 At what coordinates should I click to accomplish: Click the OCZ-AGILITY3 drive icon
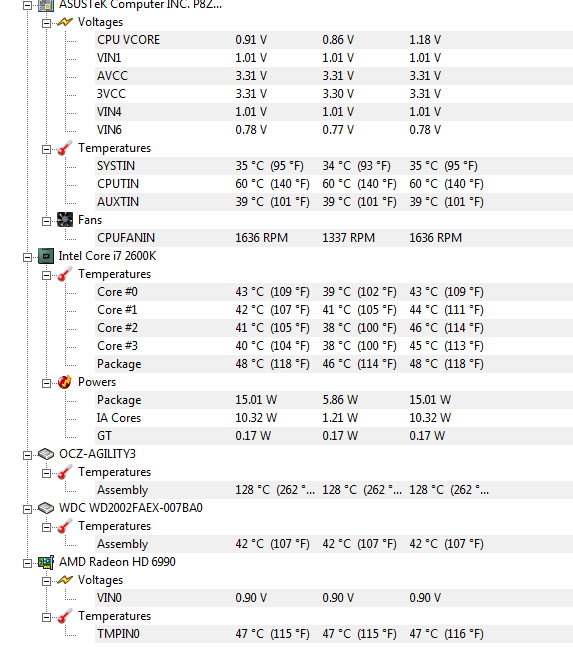[x=46, y=454]
